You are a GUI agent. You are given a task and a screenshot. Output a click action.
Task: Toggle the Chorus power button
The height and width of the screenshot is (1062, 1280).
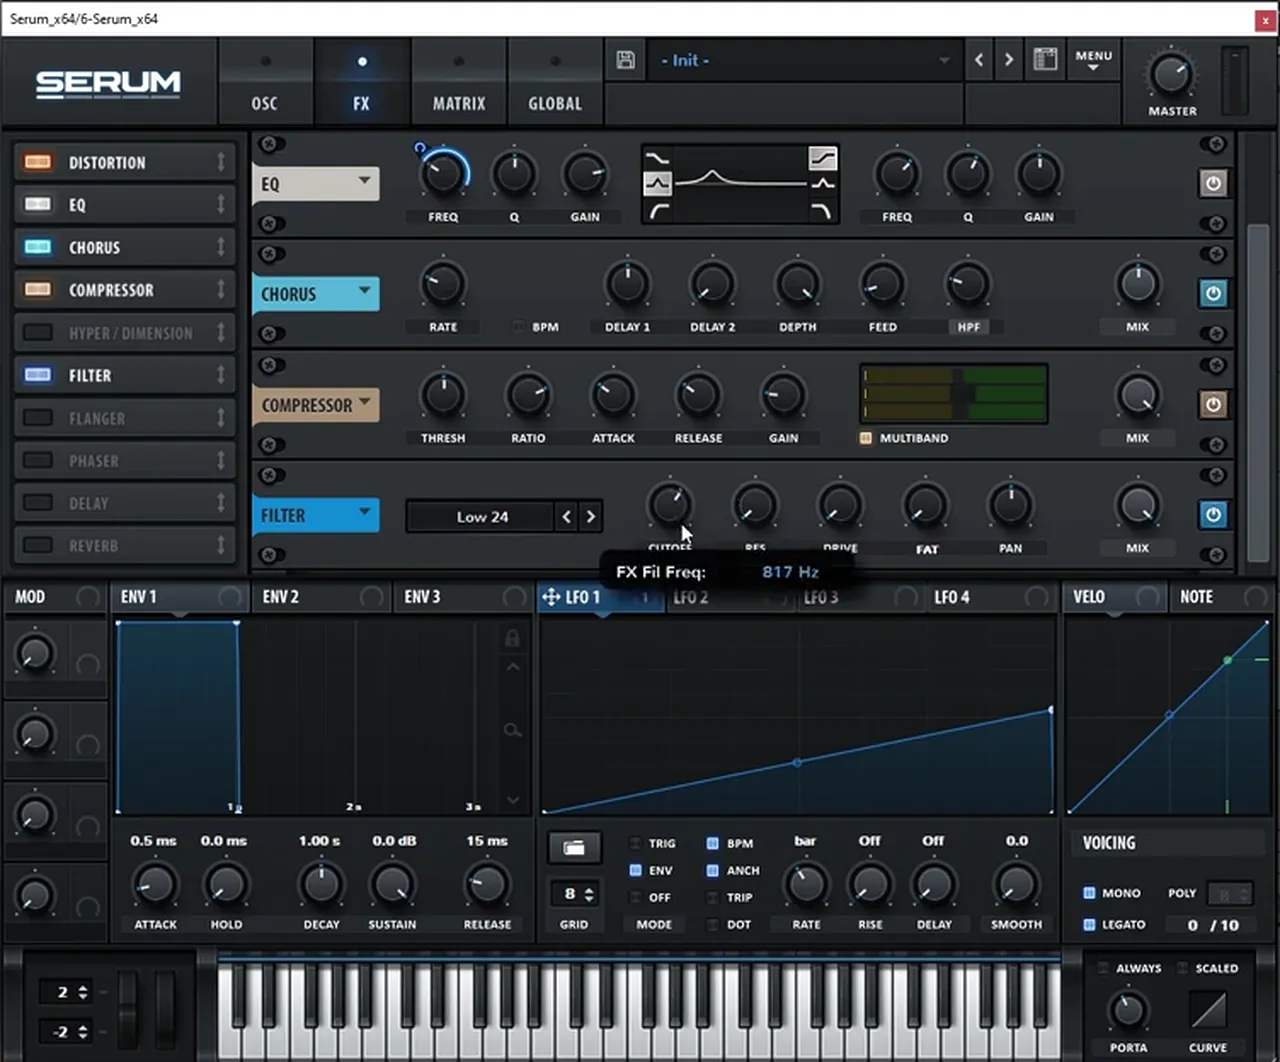tap(1213, 294)
